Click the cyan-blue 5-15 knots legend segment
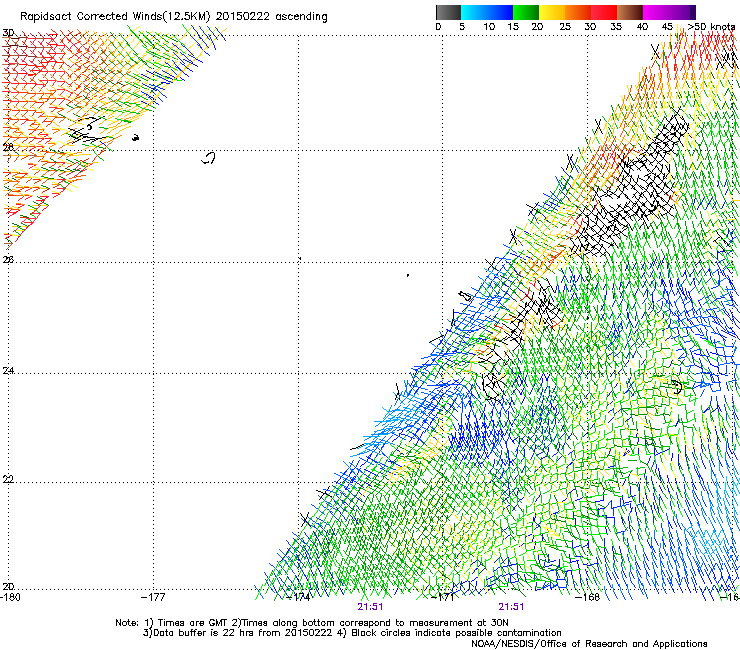 pyautogui.click(x=487, y=12)
